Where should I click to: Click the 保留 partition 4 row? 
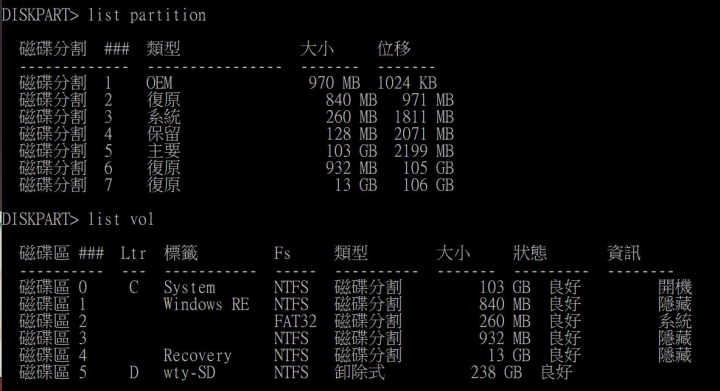[x=236, y=134]
